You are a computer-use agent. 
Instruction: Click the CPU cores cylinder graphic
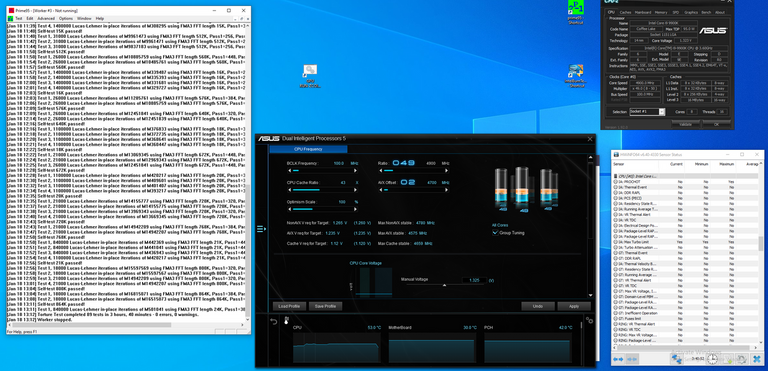[x=526, y=188]
